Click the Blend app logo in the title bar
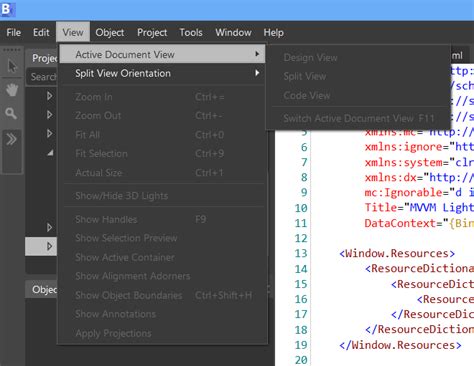Image resolution: width=474 pixels, height=366 pixels. 7,9
